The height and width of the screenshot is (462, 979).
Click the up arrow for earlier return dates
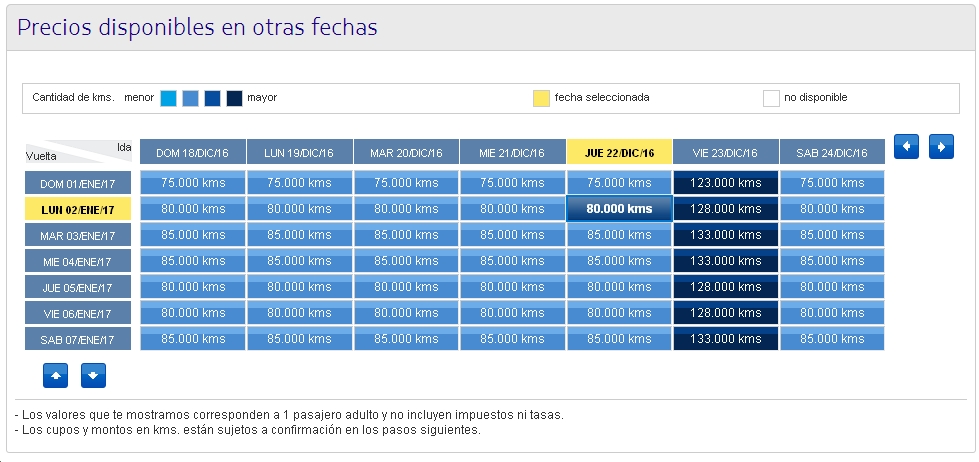pos(55,376)
